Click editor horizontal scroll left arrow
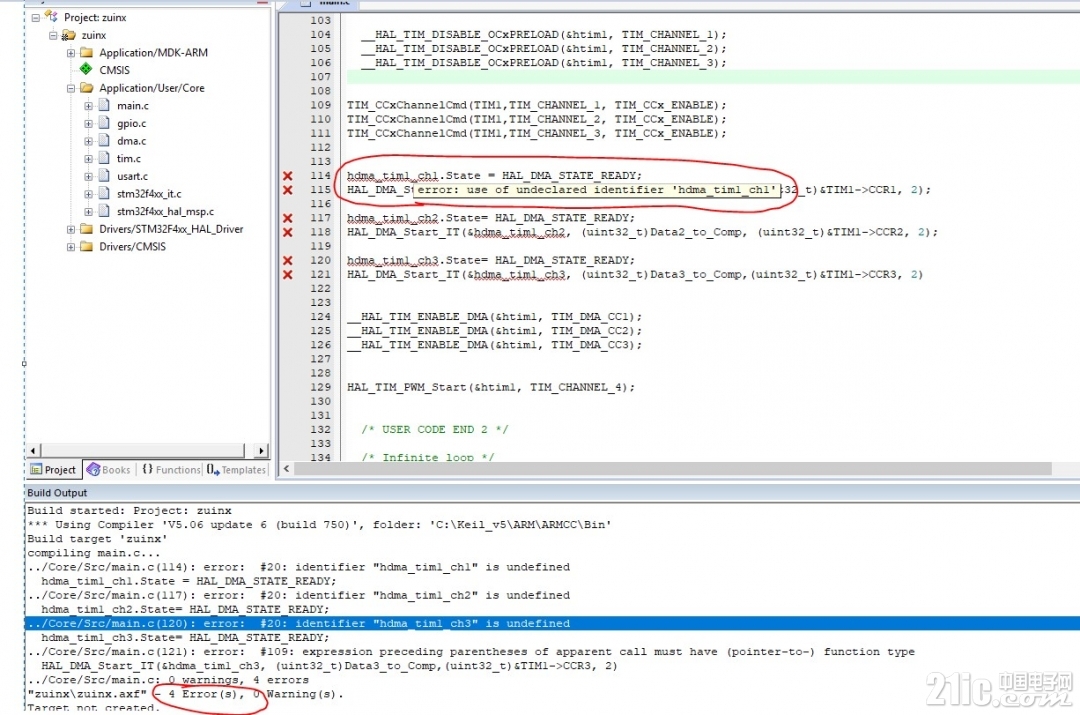This screenshot has width=1080, height=715. tap(287, 468)
